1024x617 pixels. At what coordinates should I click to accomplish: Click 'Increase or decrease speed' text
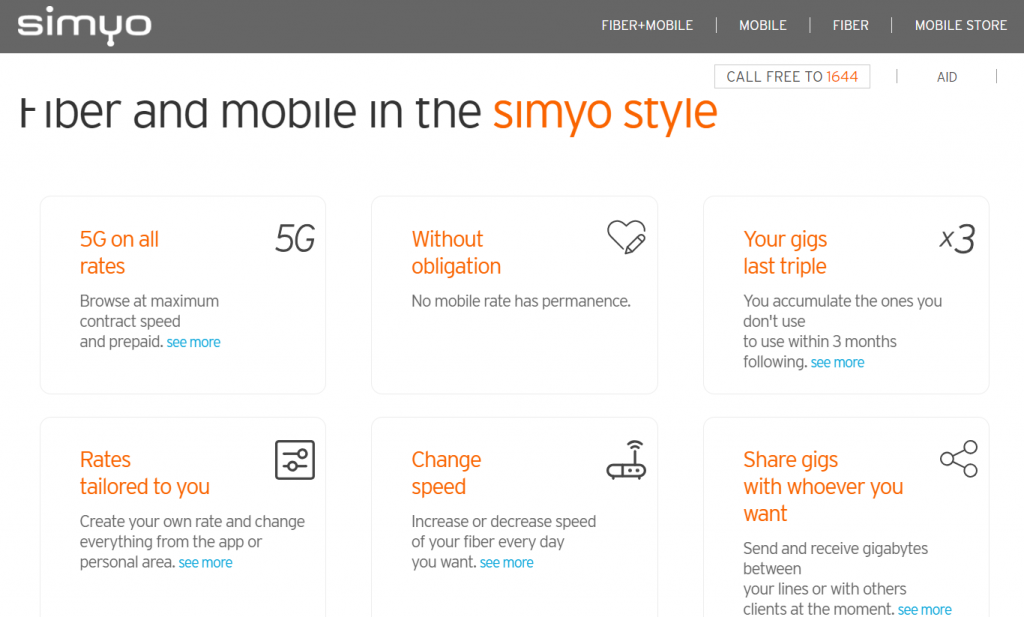[x=504, y=522]
